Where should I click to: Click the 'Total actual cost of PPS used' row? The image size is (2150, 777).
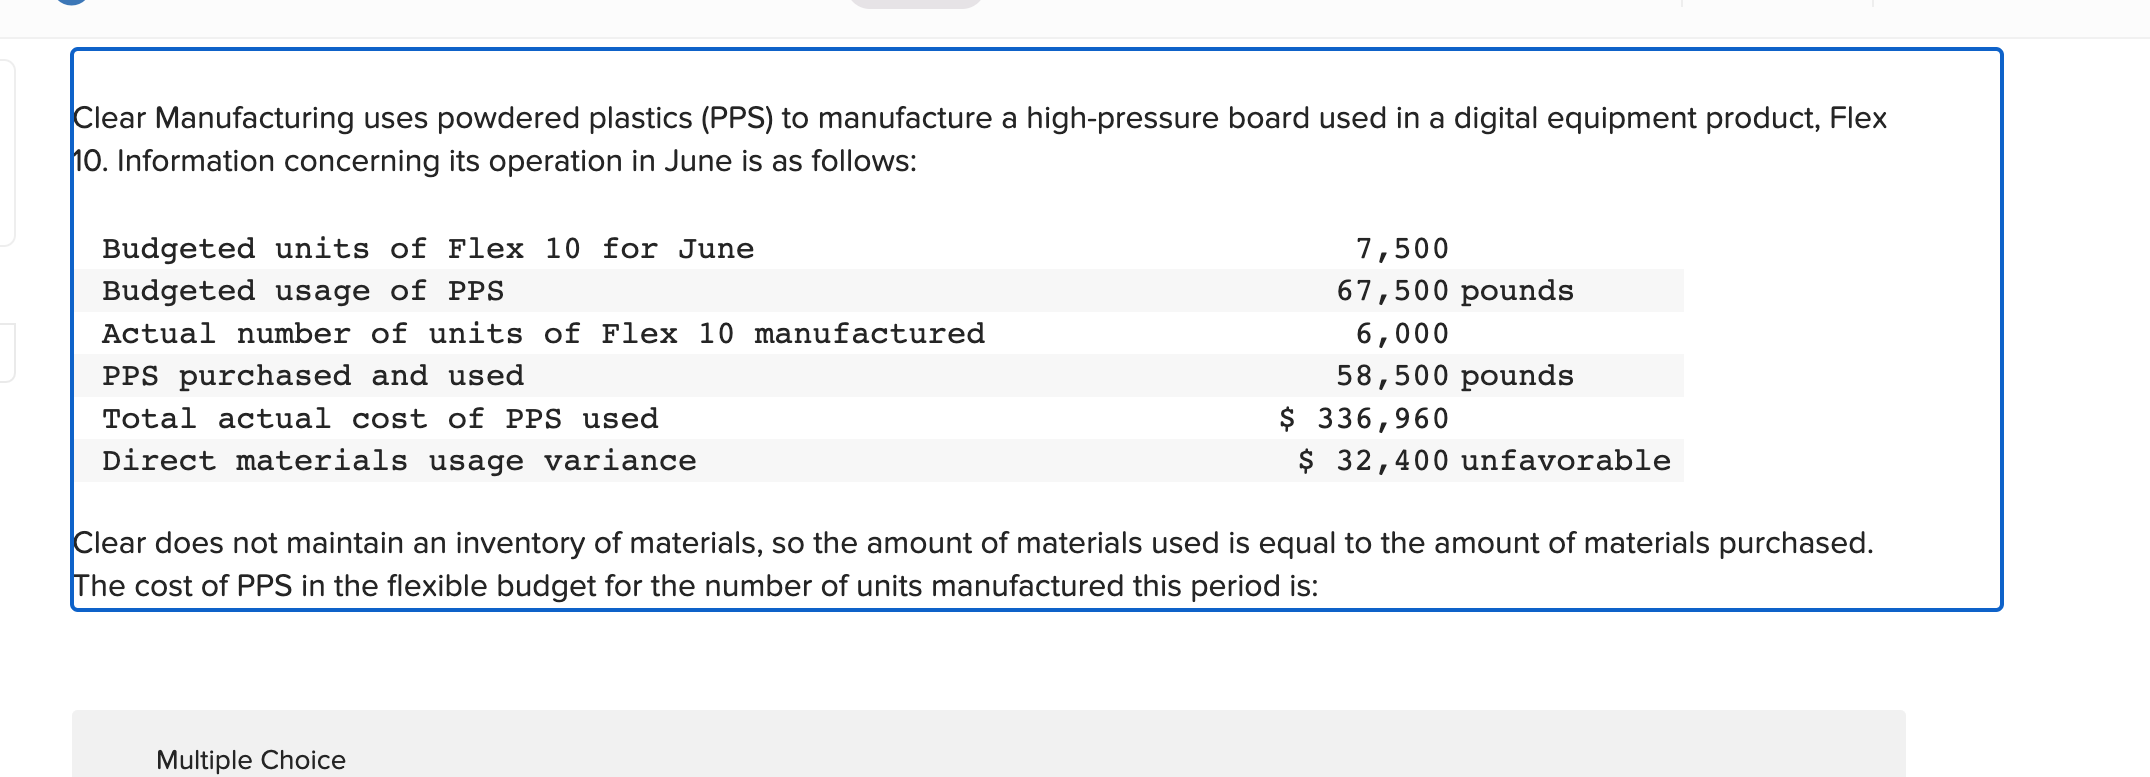pos(382,418)
